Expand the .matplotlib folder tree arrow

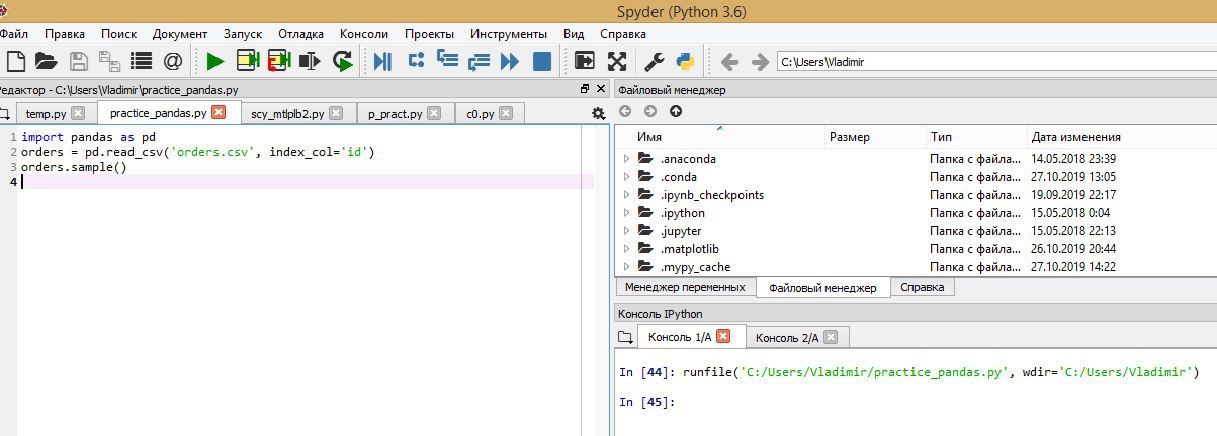point(626,249)
